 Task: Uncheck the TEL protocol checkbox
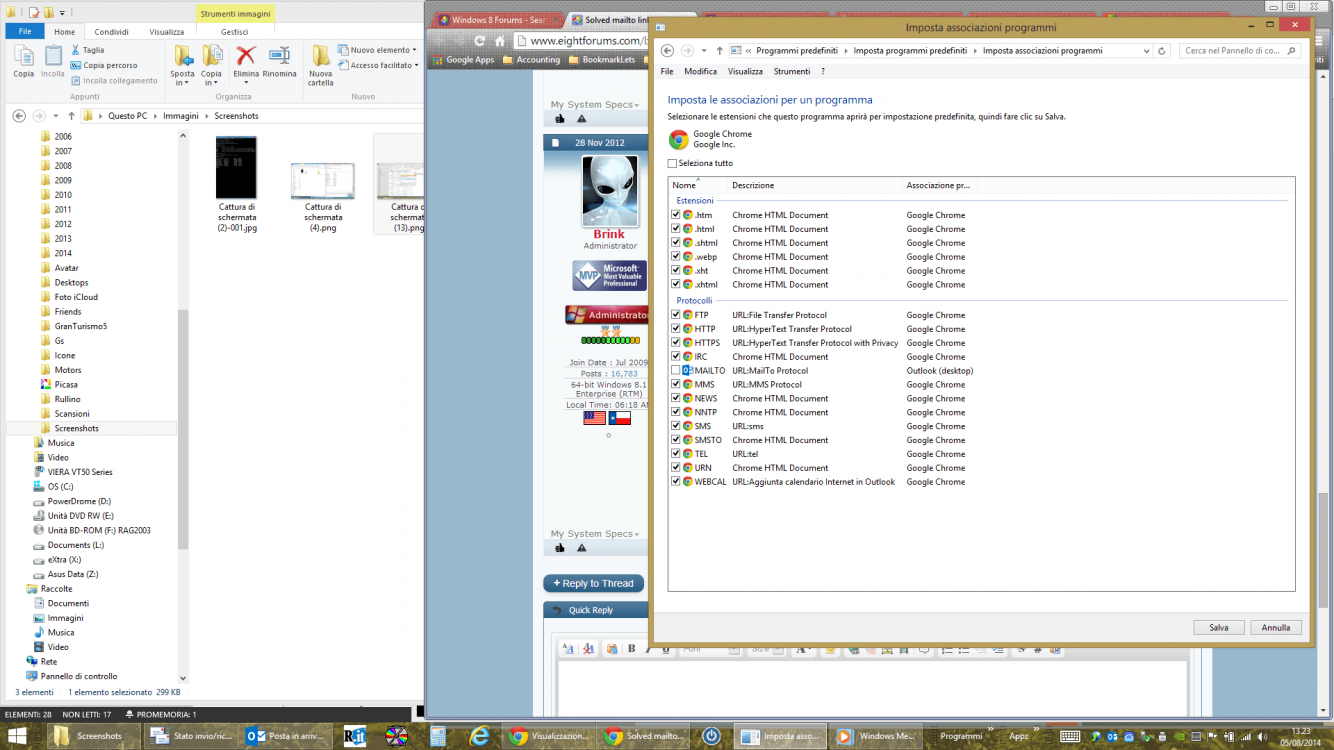point(676,454)
